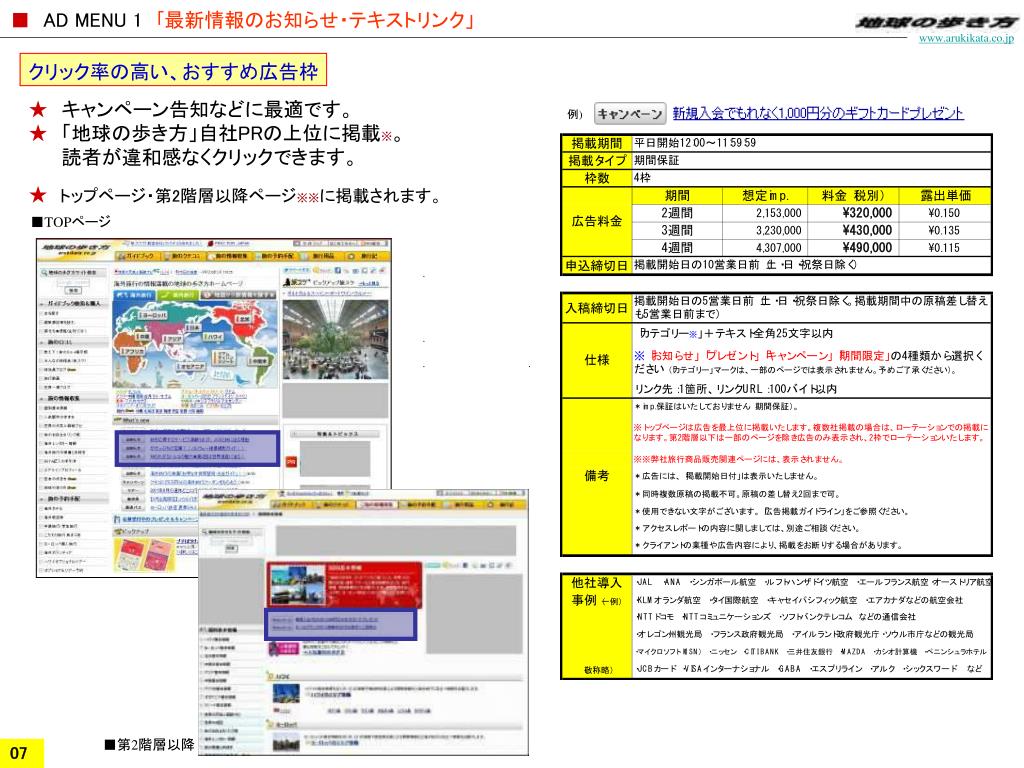Screen dimensions: 1024x768
Task: Select the 他社導入事例 header cell
Action: [597, 626]
